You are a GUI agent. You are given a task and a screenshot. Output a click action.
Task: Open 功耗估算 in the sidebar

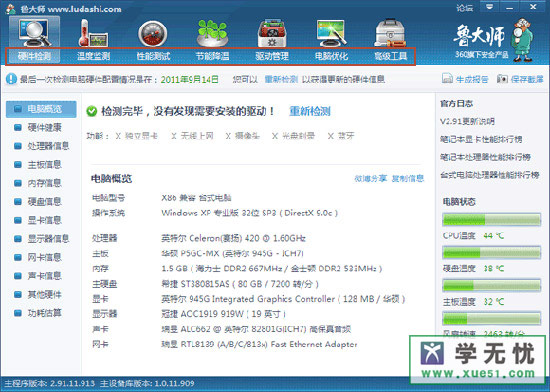tap(44, 313)
